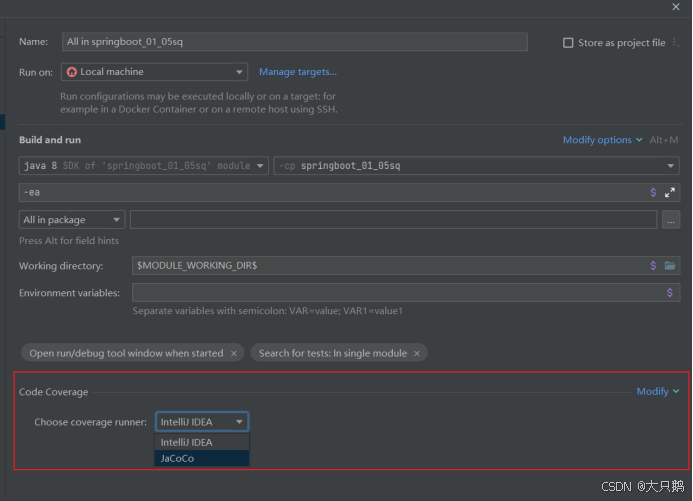The image size is (693, 501).
Task: Select IntelliJ IDEA in coverage runner list
Action: coord(202,442)
